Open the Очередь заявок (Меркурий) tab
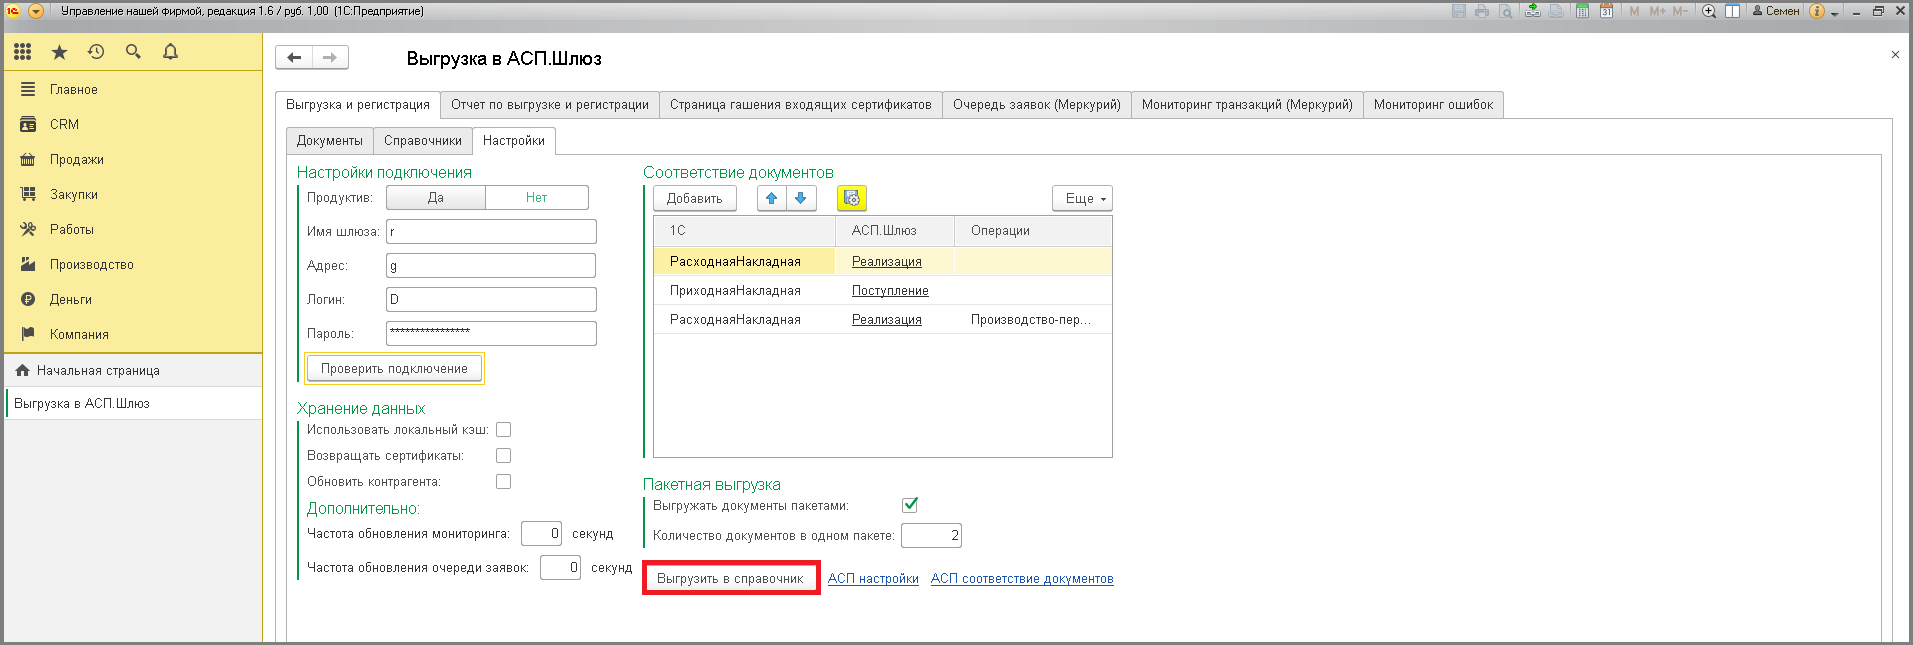Image resolution: width=1913 pixels, height=645 pixels. tap(1037, 105)
